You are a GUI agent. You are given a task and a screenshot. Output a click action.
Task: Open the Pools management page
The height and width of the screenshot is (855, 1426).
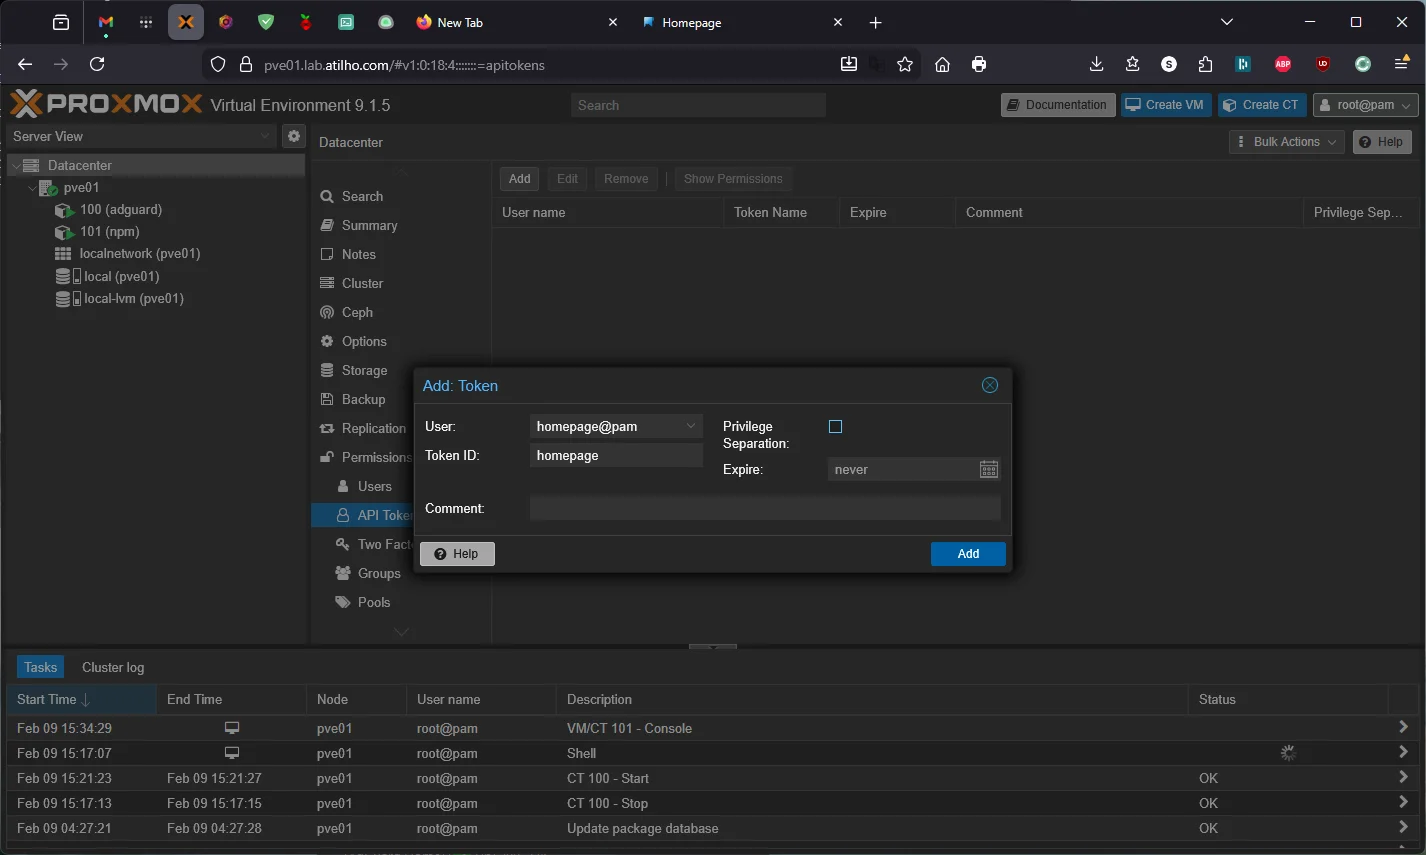pyautogui.click(x=375, y=602)
